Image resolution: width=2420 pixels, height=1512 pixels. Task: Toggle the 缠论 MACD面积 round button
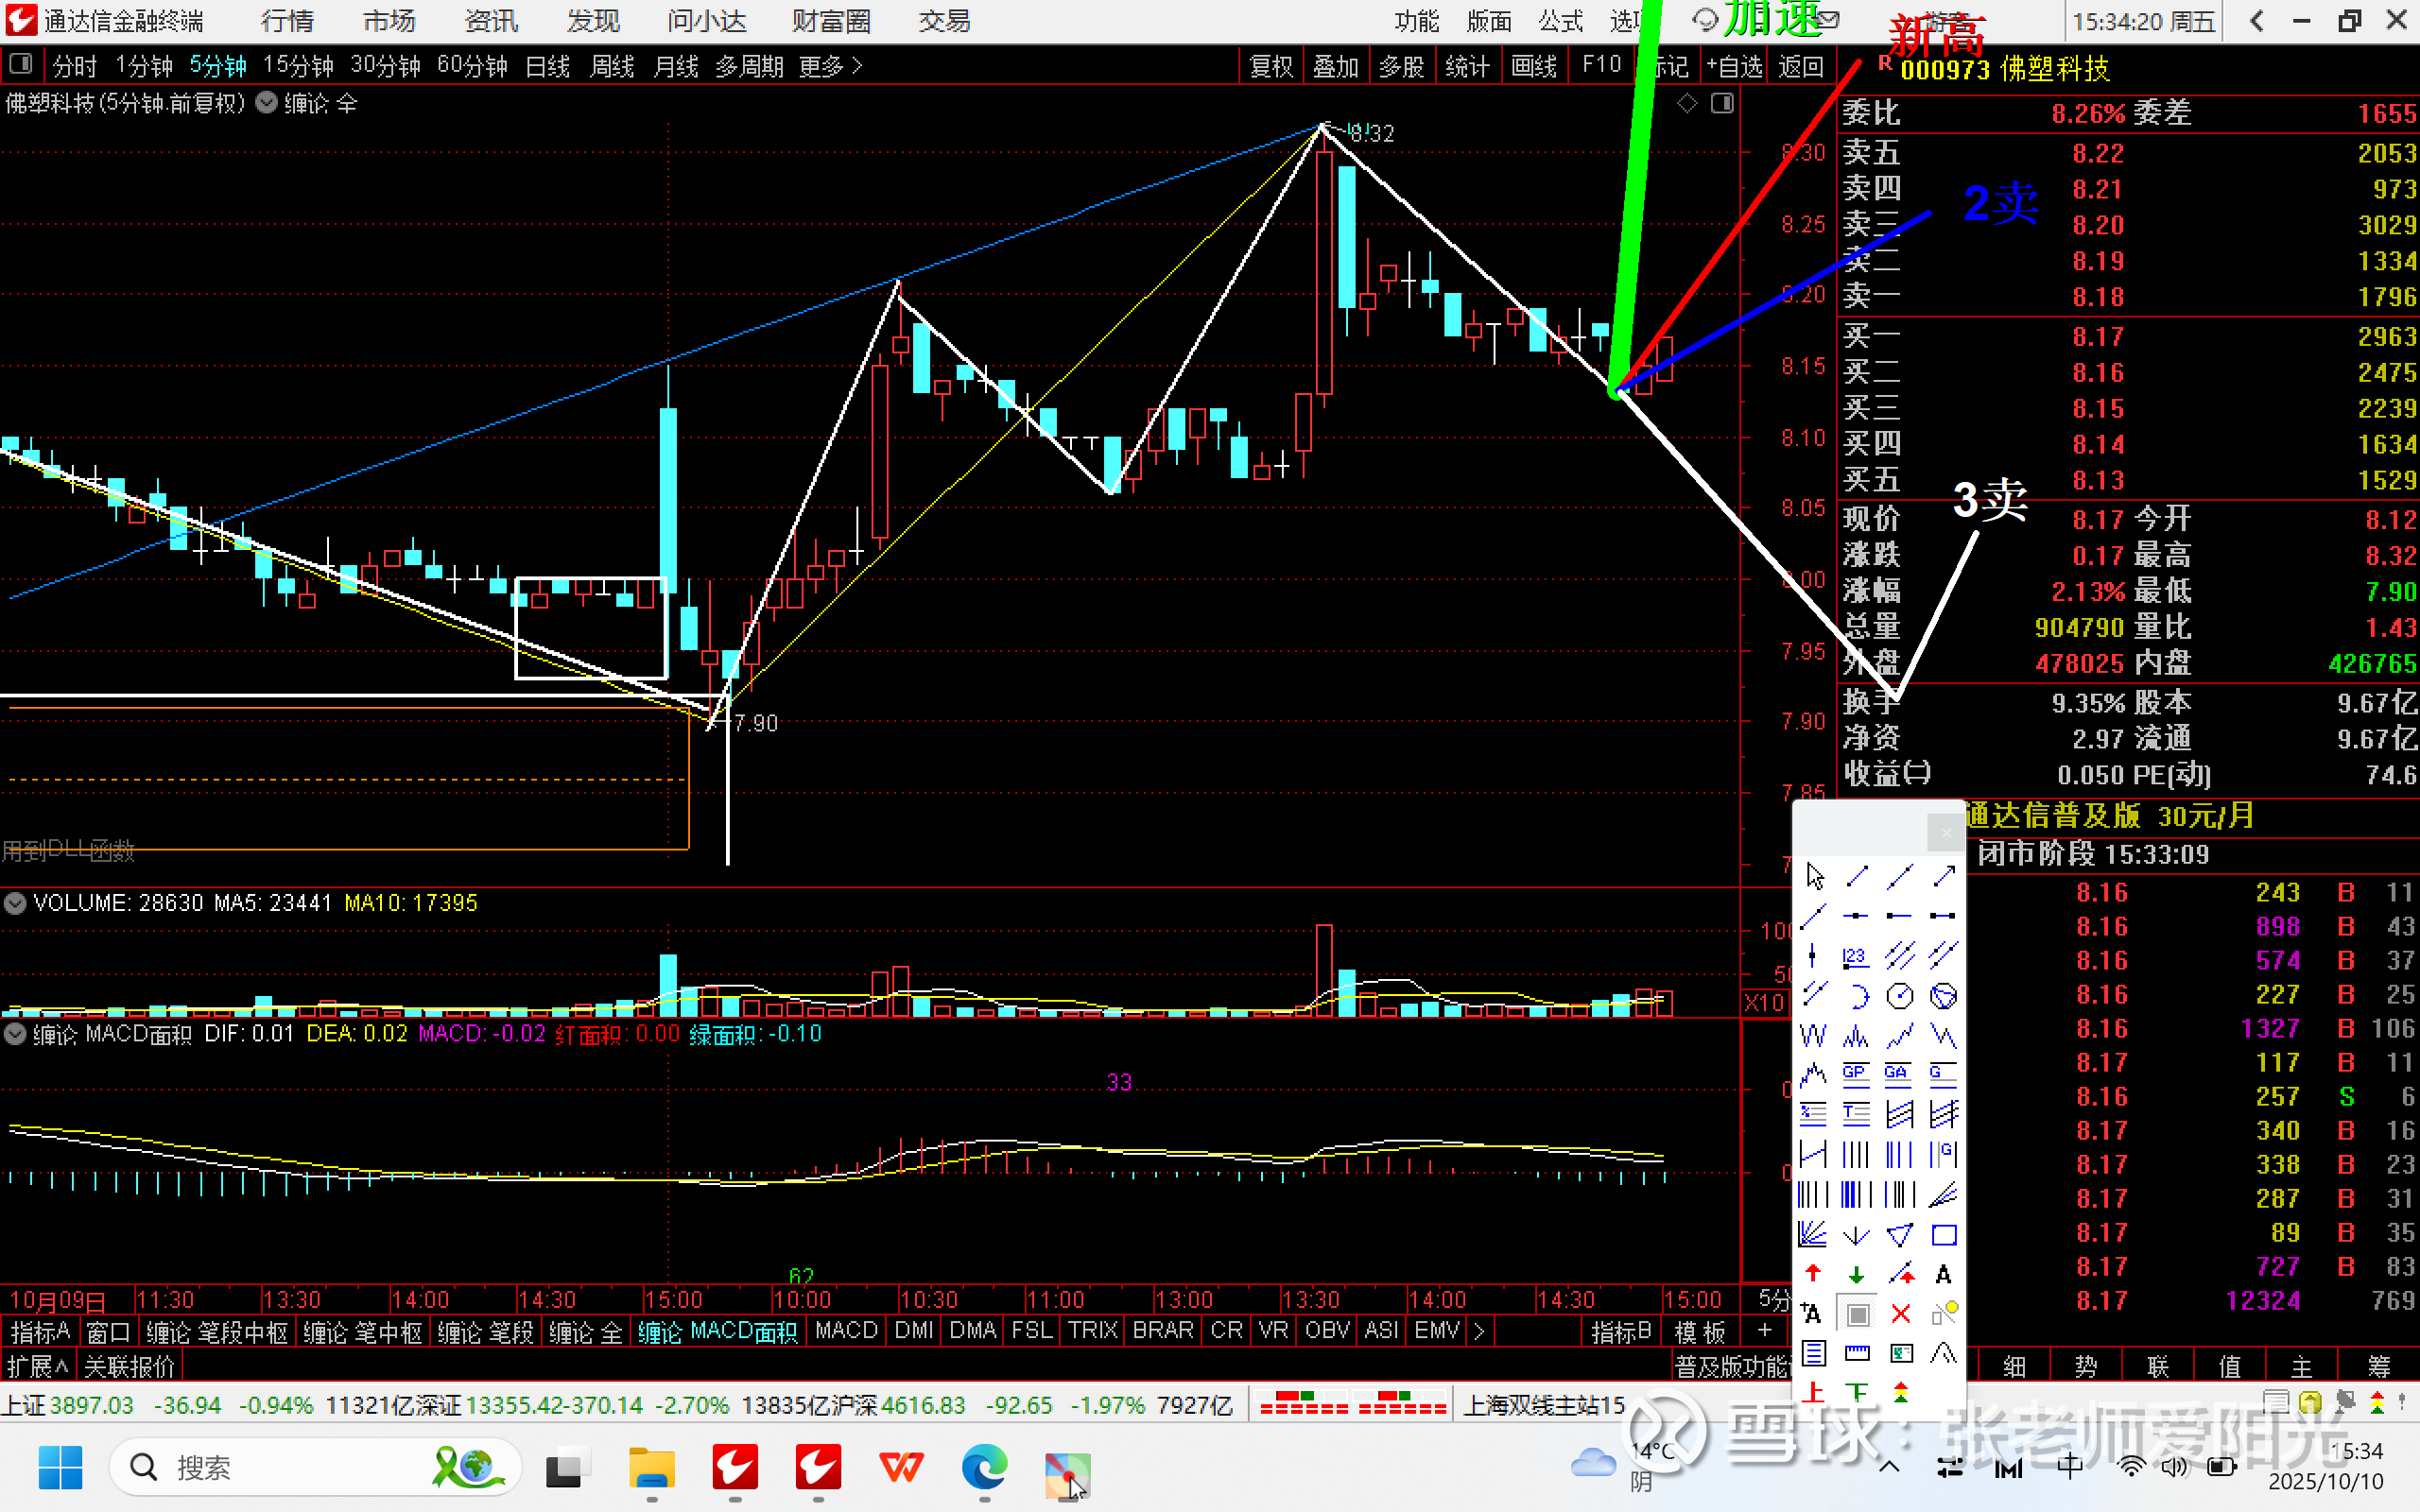[15, 1034]
